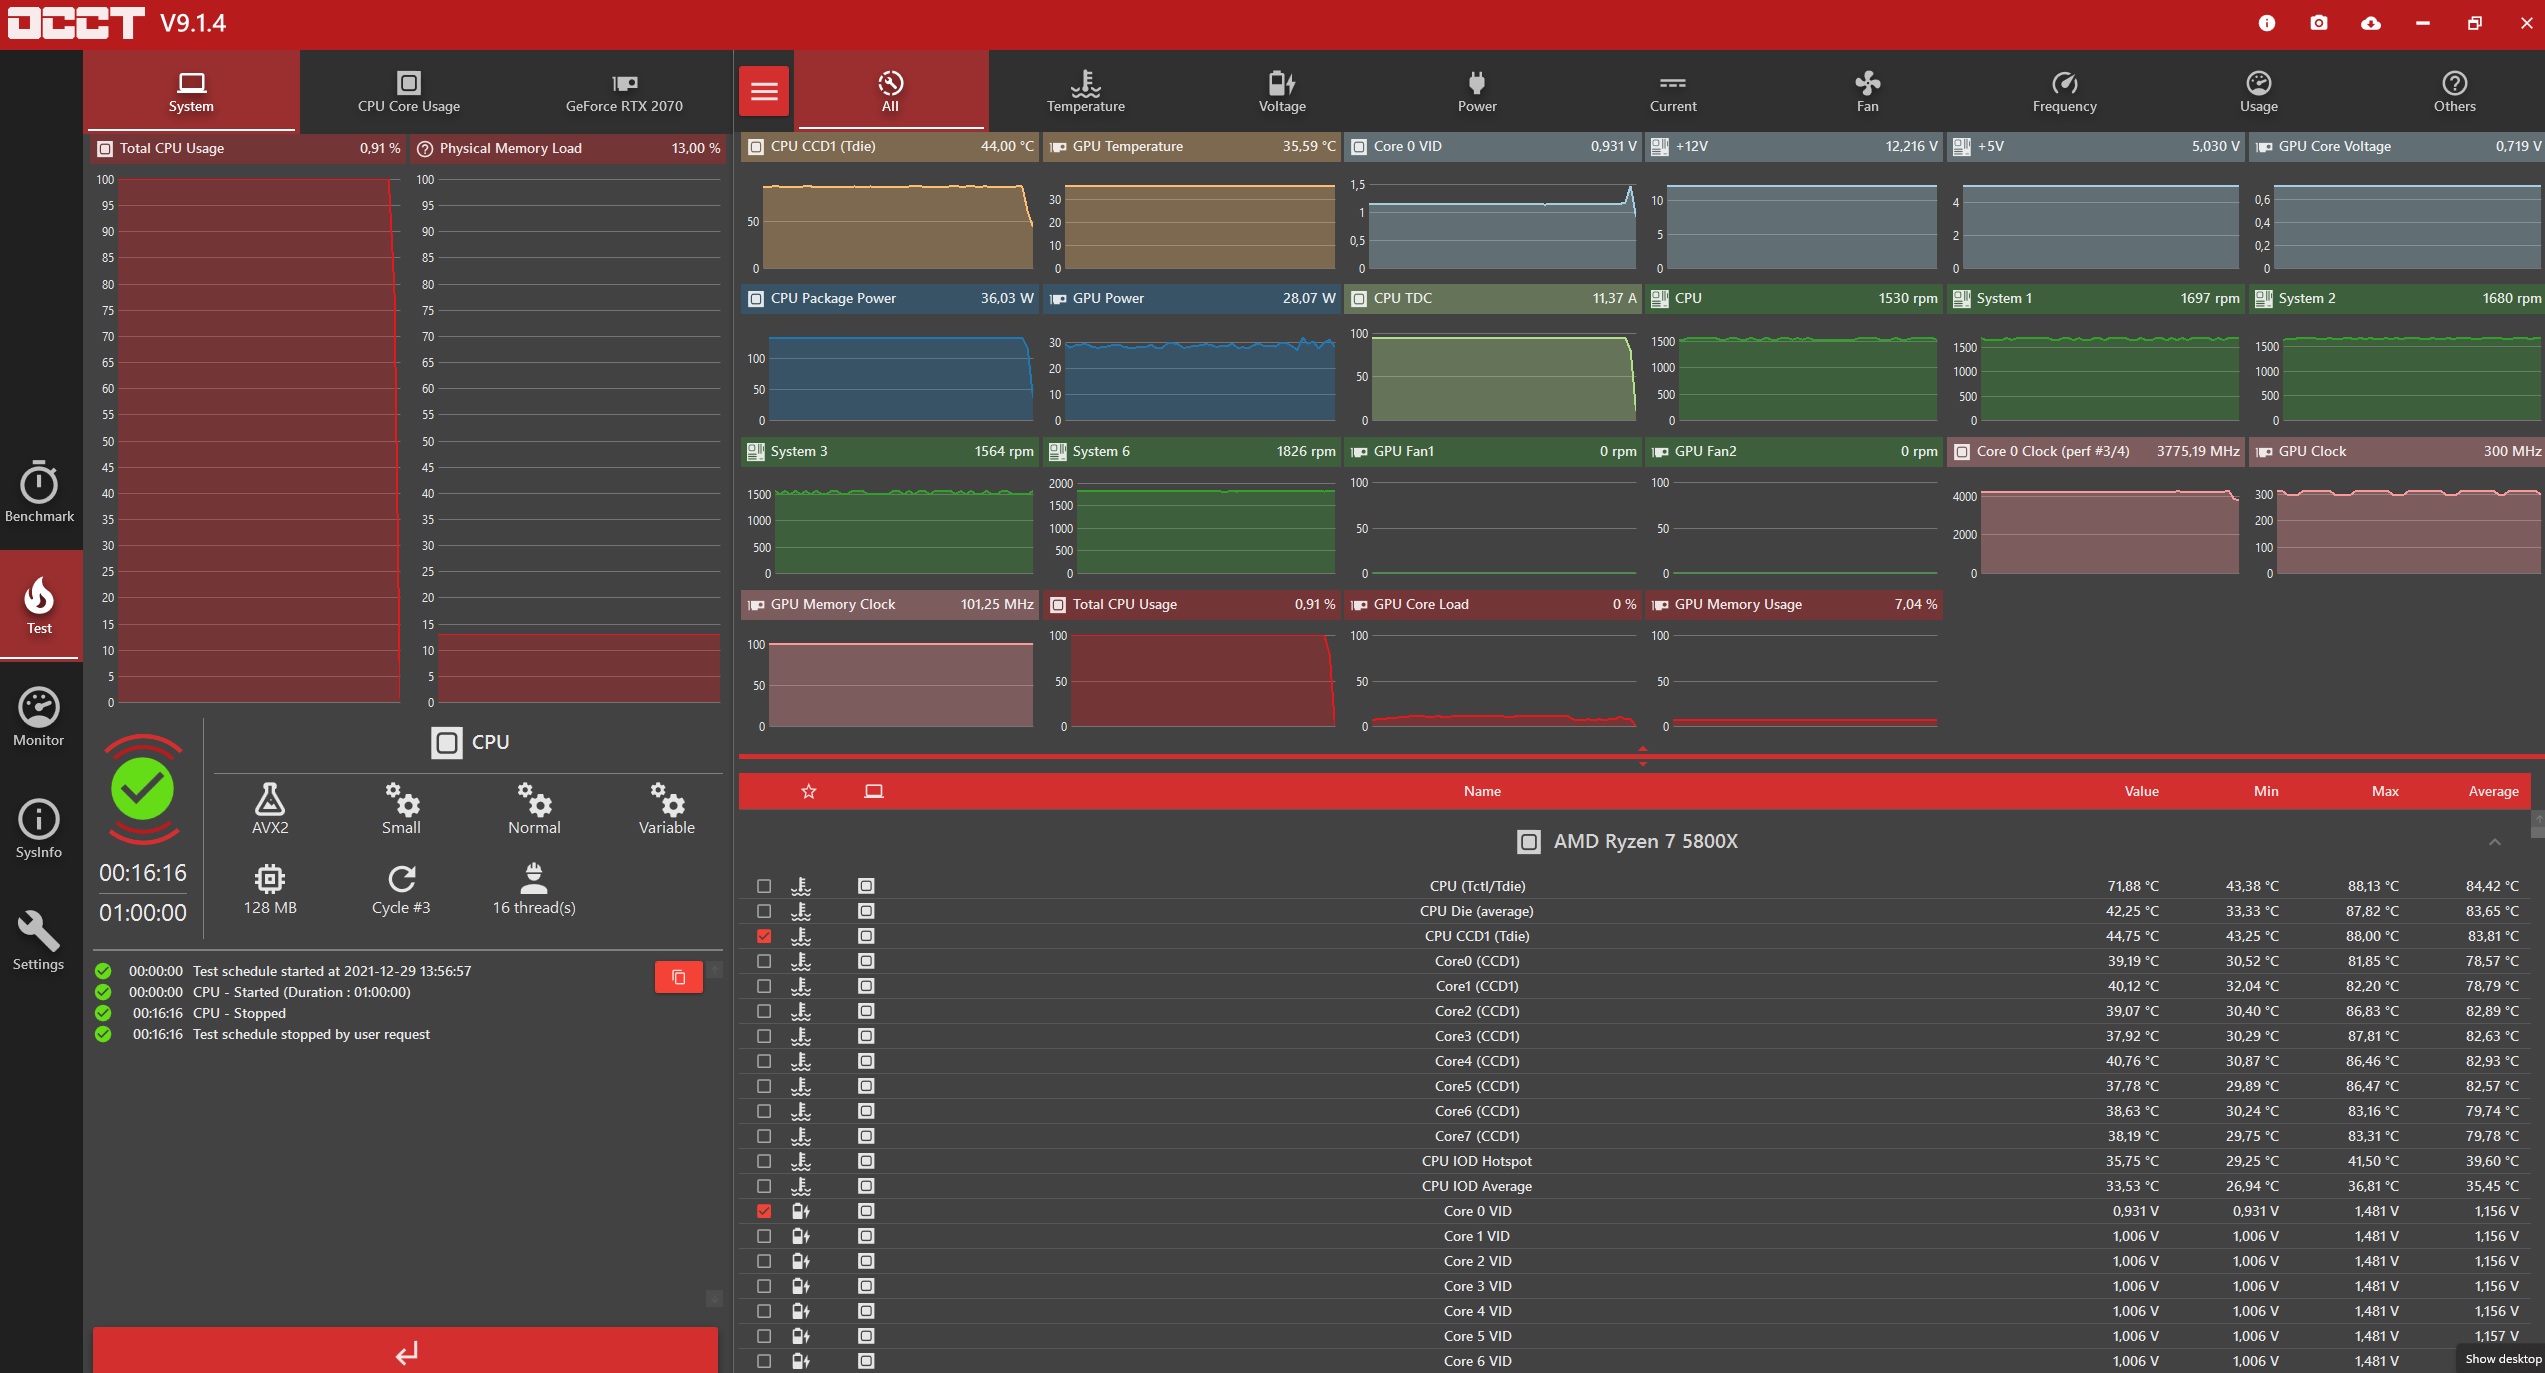Uncheck the CPU CCD1 (Tdie) checkbox
2545x1373 pixels.
tap(764, 936)
